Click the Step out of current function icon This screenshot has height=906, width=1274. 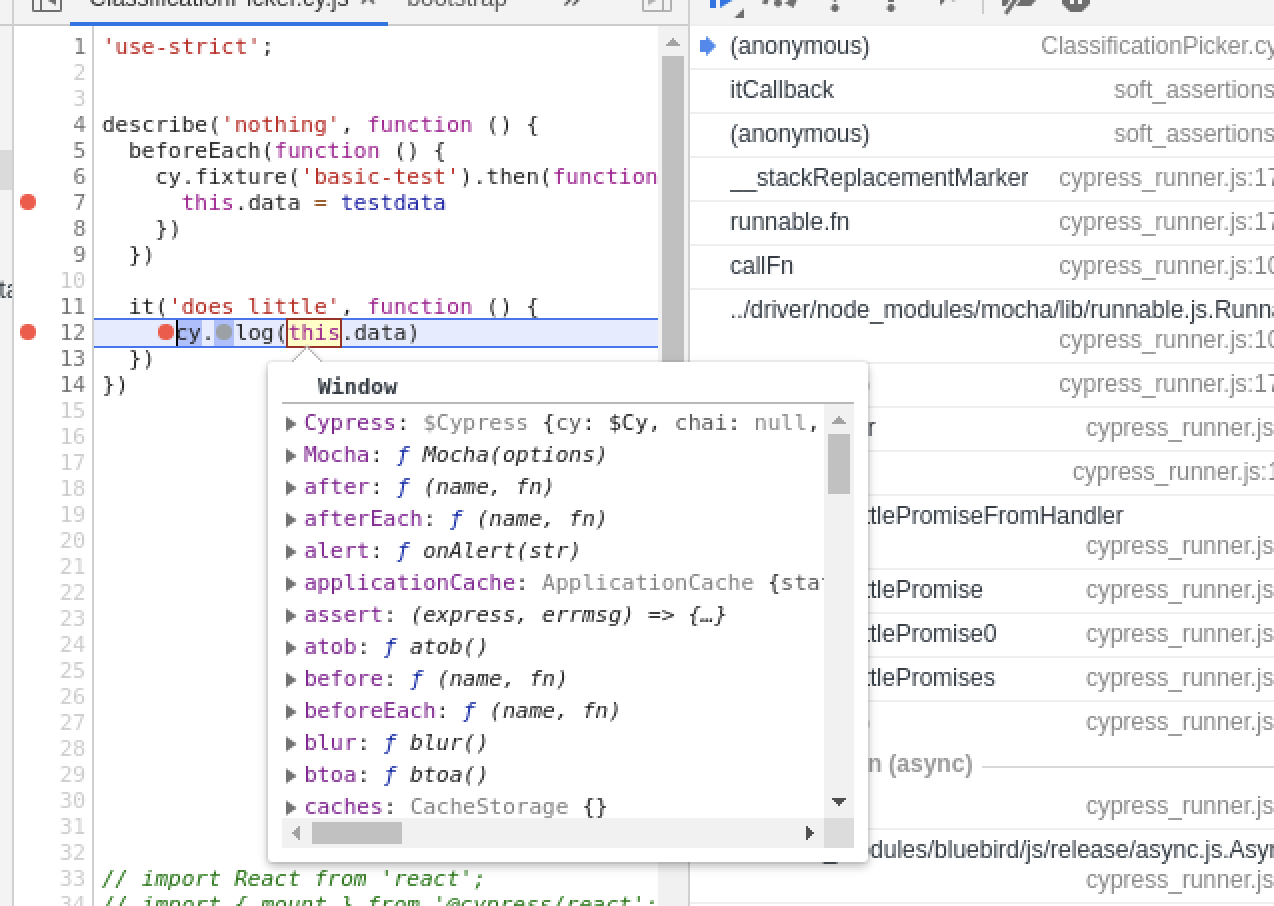890,7
